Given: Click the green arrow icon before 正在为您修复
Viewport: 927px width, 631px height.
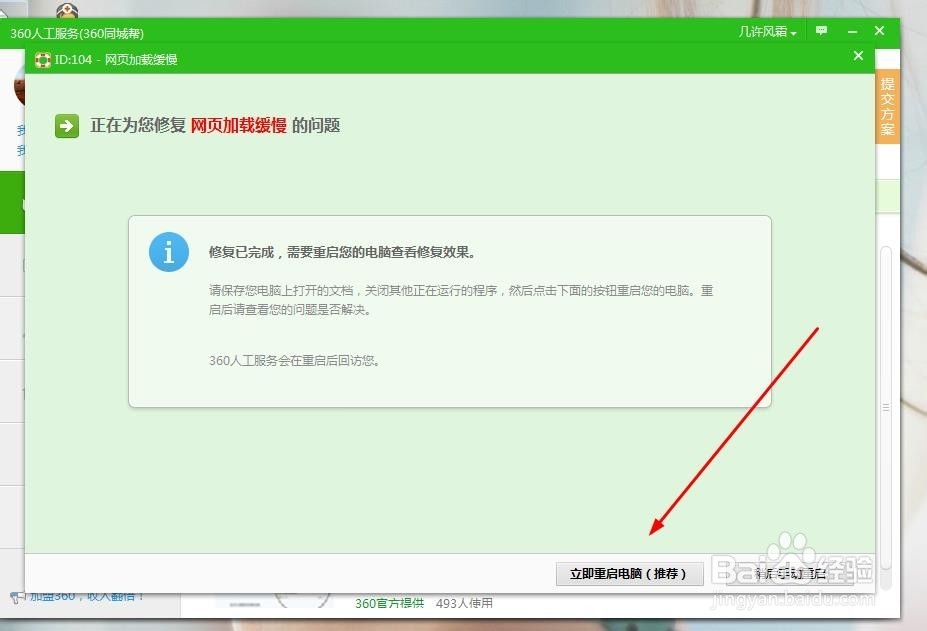Looking at the screenshot, I should coord(67,125).
